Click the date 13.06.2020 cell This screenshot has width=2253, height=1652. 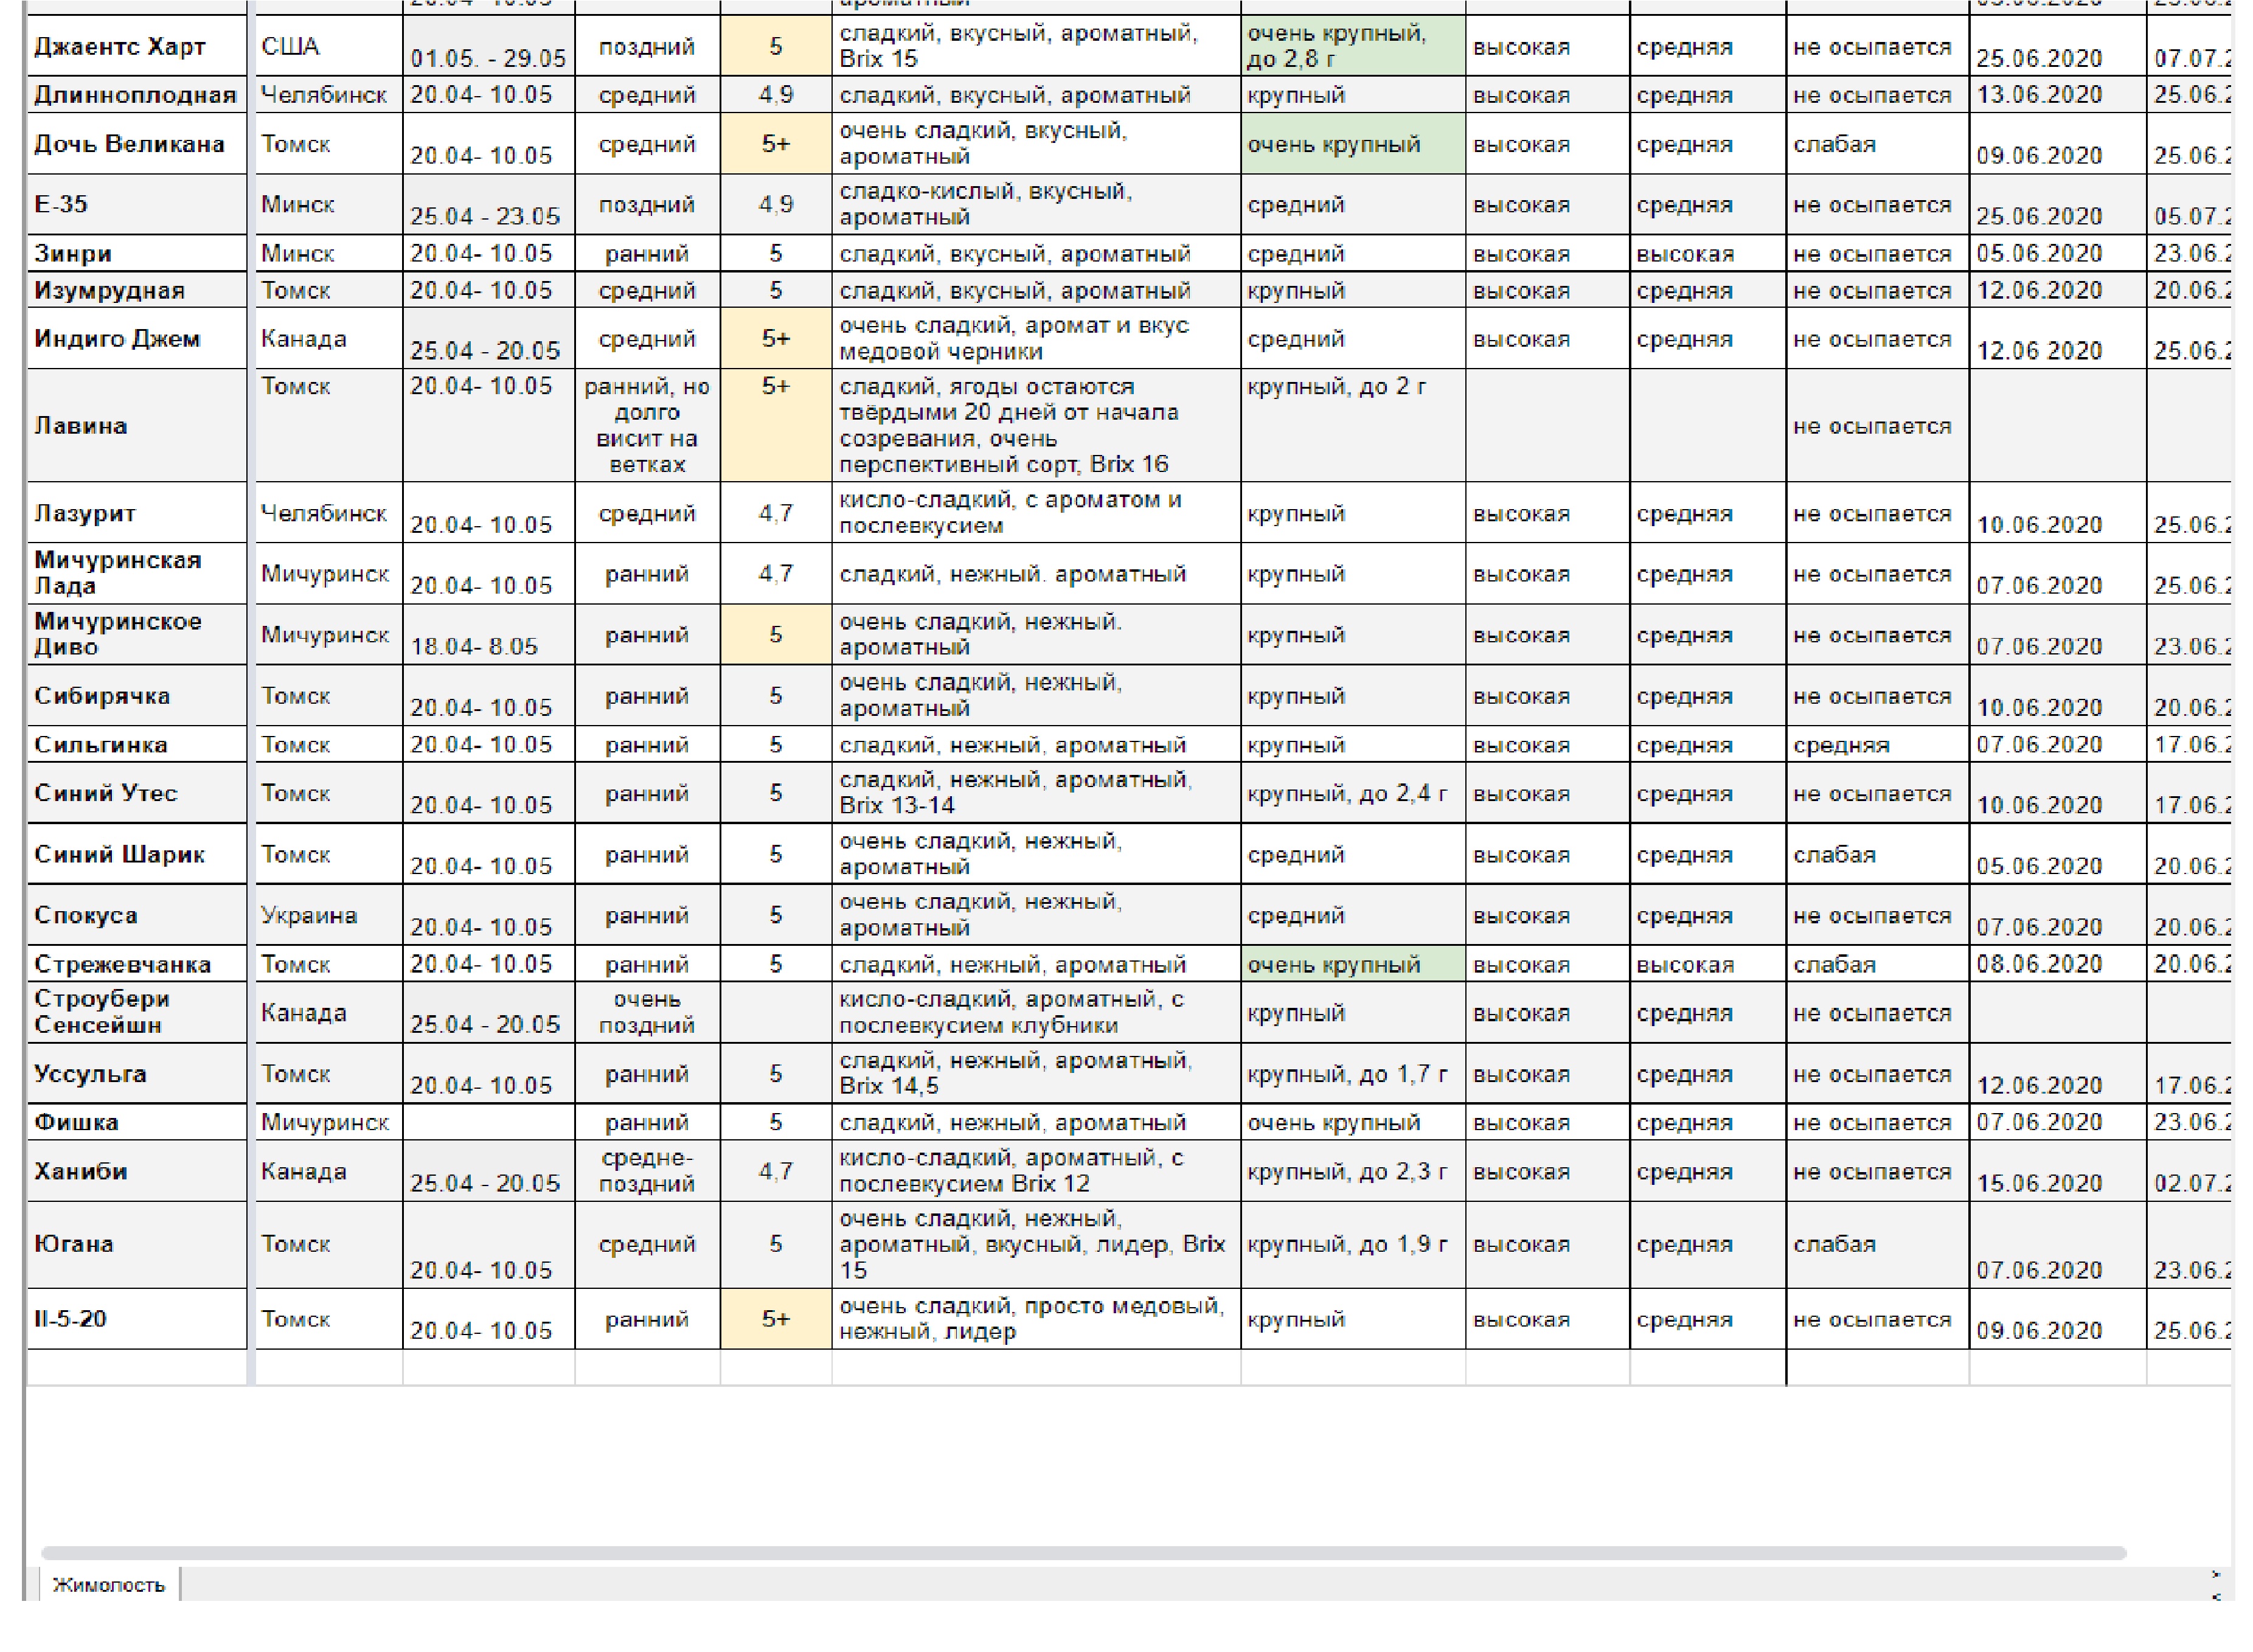[2057, 95]
